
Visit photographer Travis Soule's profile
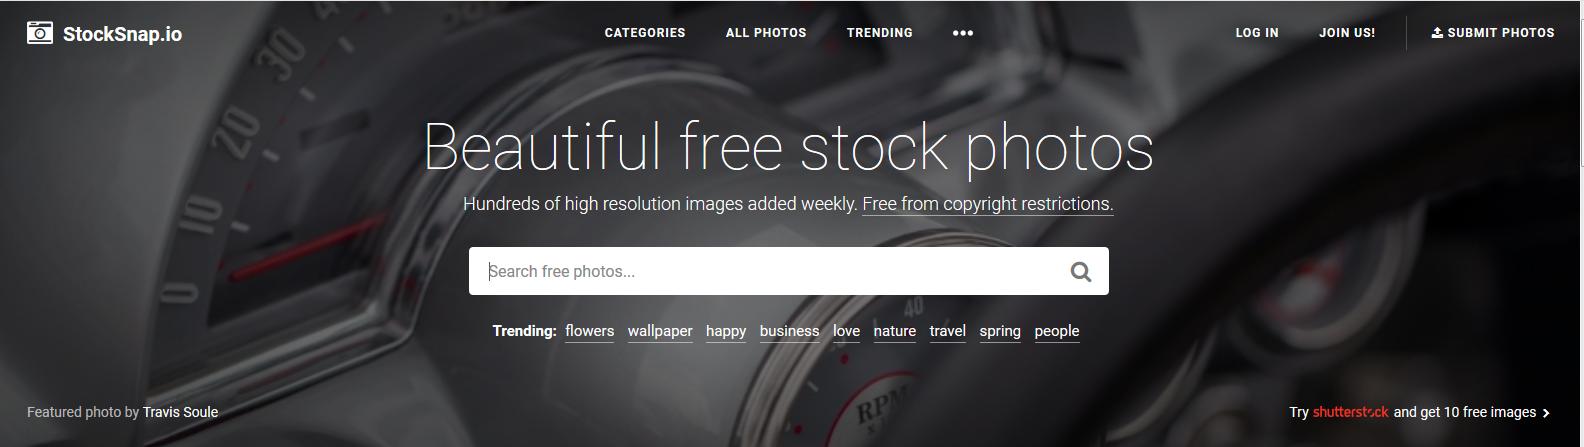pos(180,412)
